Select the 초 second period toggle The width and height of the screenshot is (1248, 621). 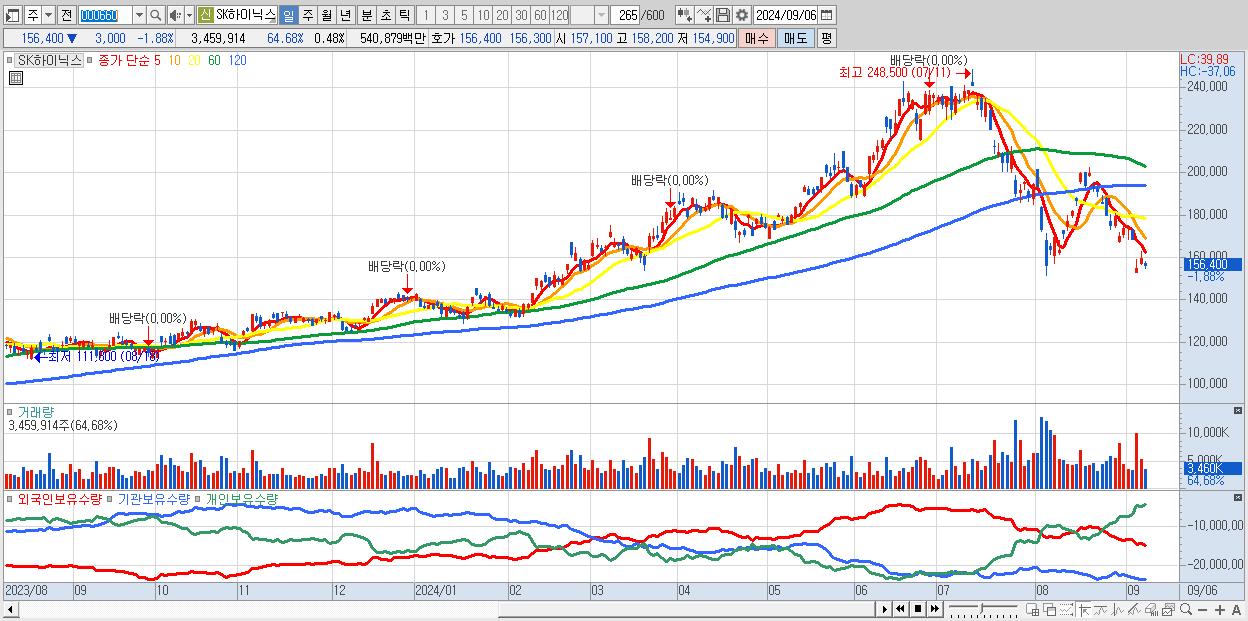(x=385, y=15)
